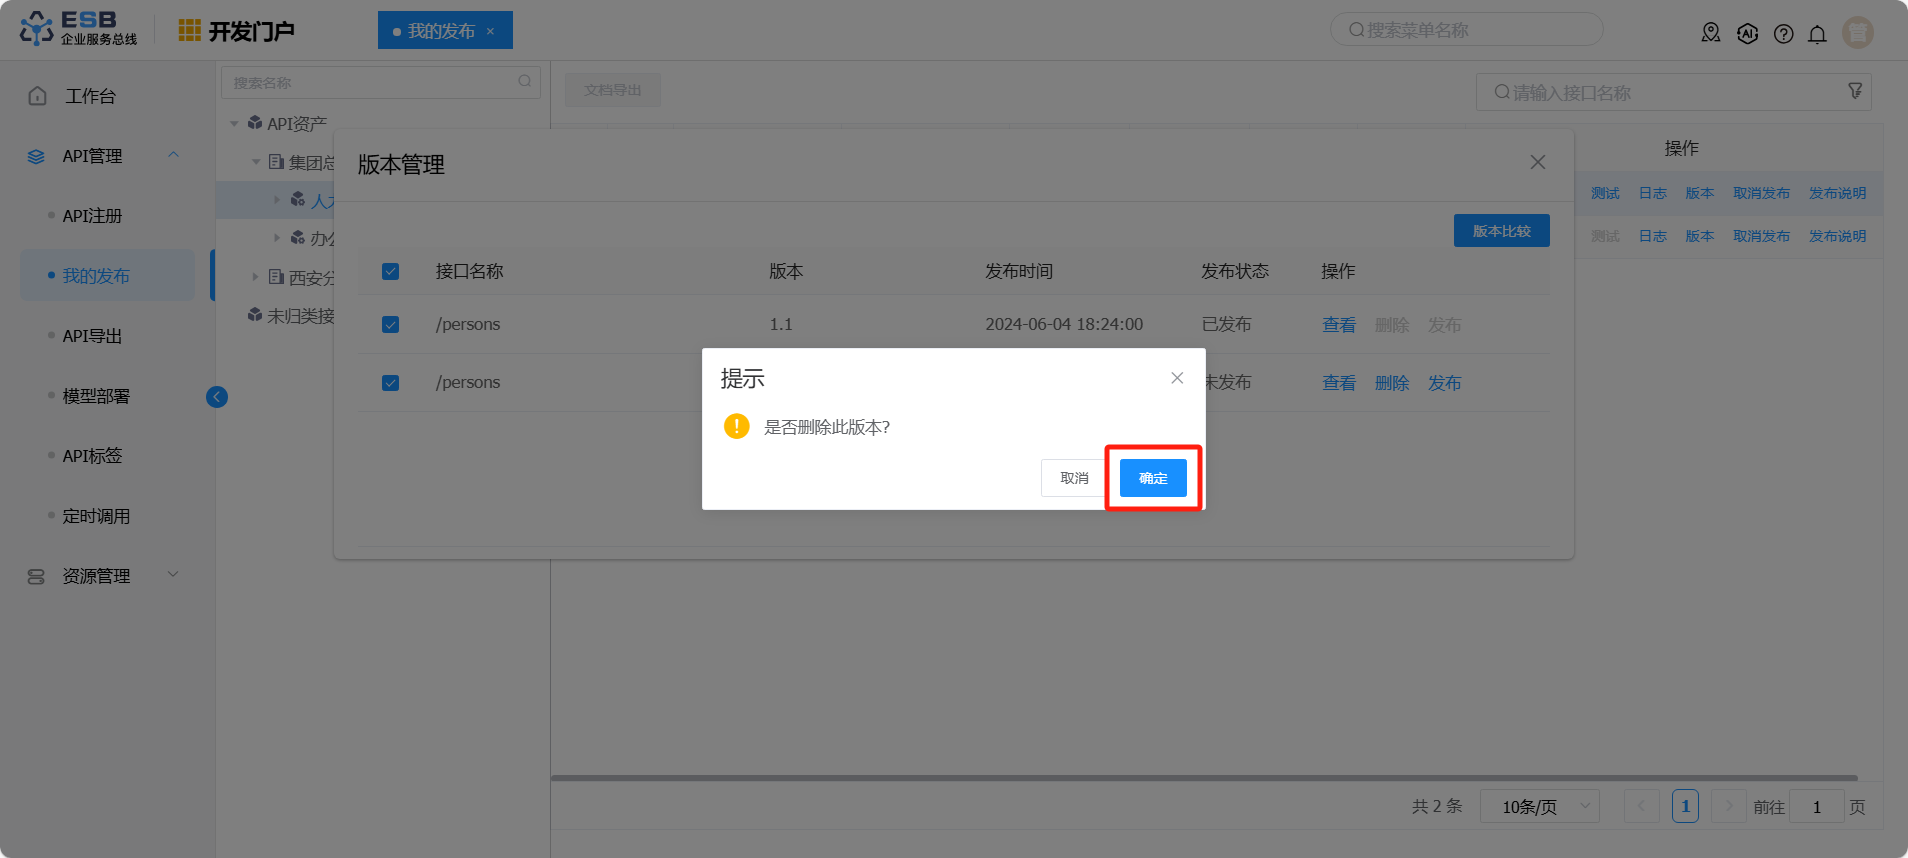Click 取消发布 in the highlighted table row

pyautogui.click(x=1762, y=193)
